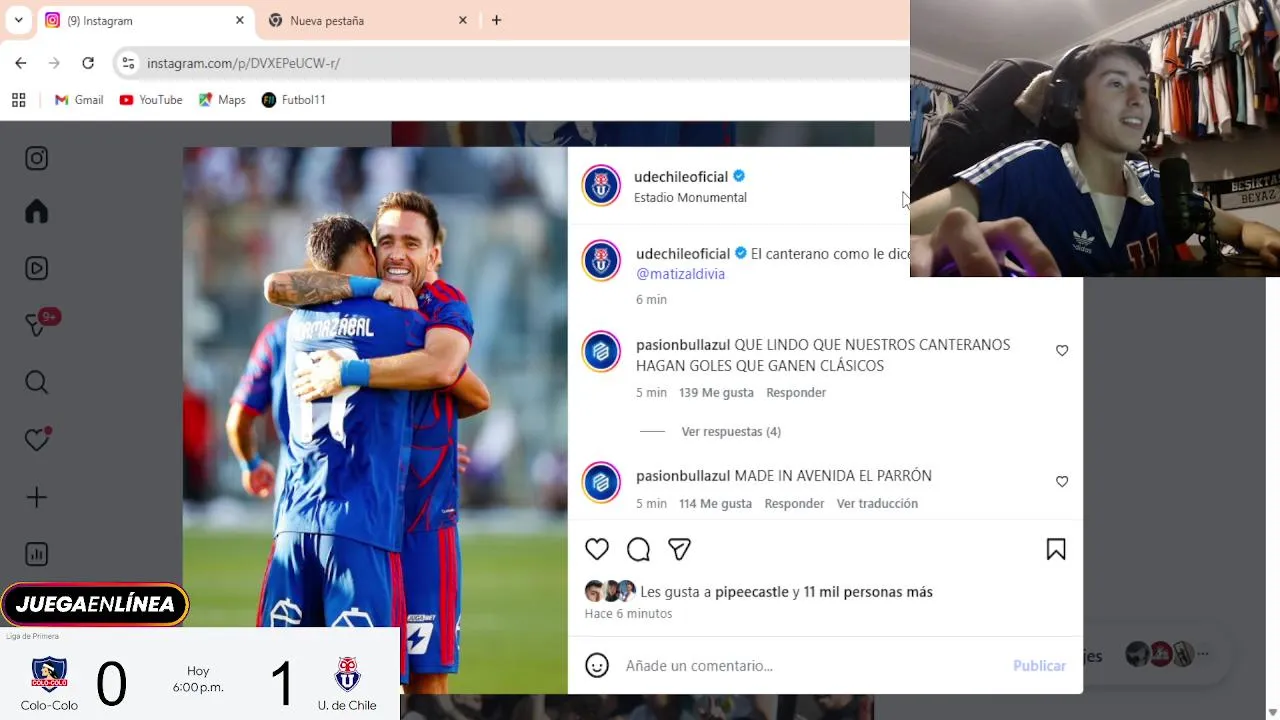1280x720 pixels.
Task: Open Reels from the sidebar icon
Action: tap(36, 268)
